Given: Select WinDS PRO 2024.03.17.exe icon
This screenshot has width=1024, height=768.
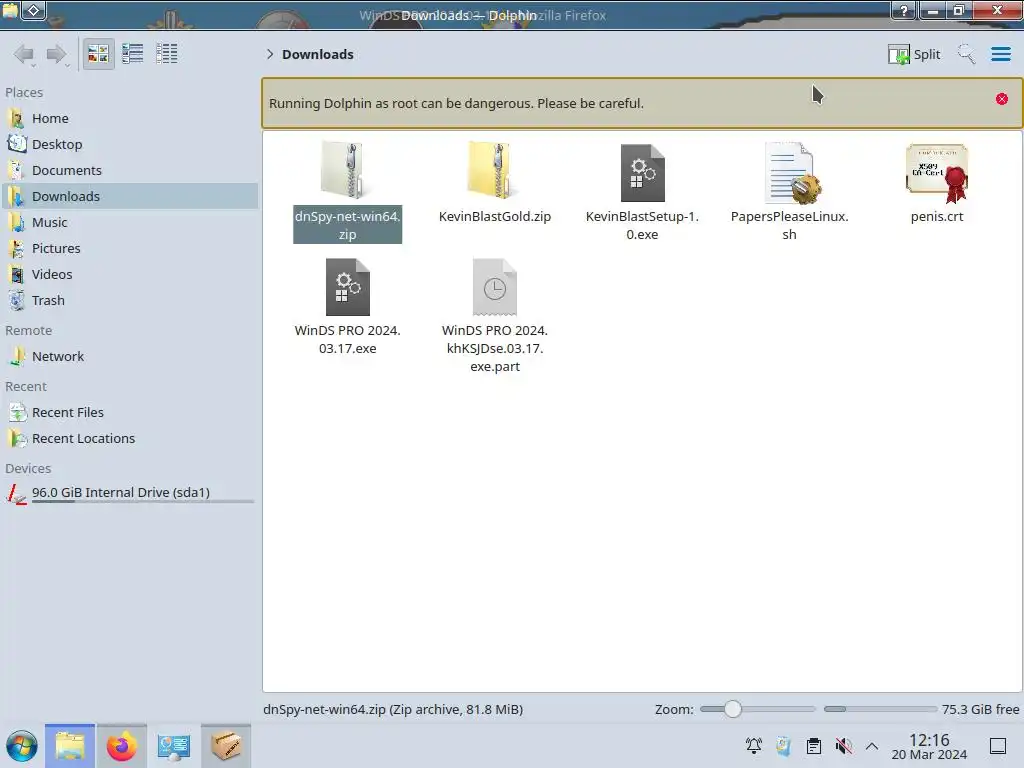Looking at the screenshot, I should pyautogui.click(x=347, y=287).
